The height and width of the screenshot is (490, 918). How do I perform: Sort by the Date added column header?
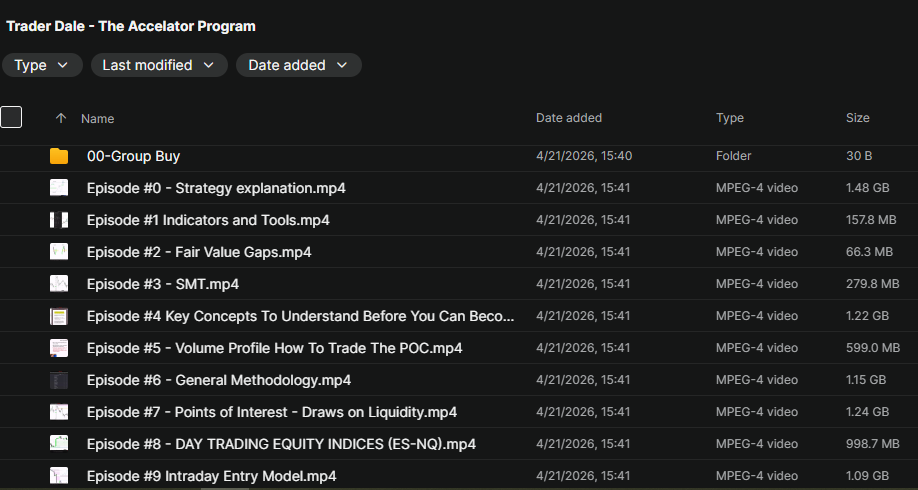pos(569,118)
